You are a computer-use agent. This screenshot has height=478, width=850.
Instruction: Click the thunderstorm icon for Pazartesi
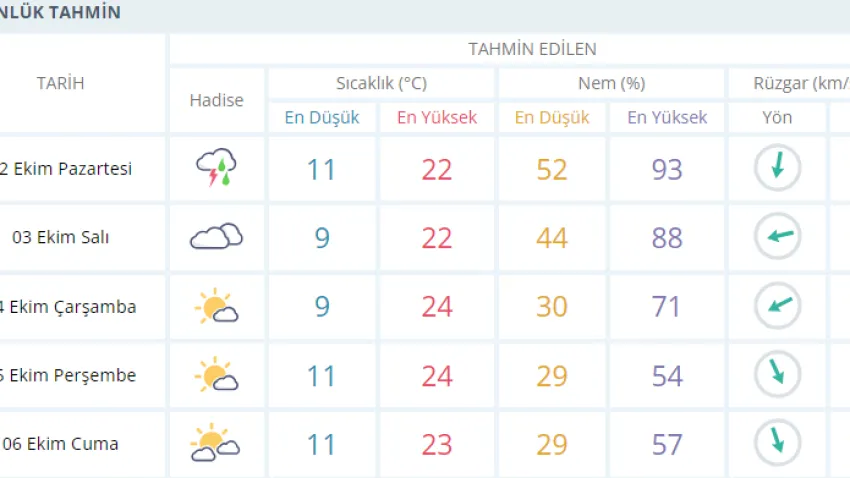tap(216, 168)
